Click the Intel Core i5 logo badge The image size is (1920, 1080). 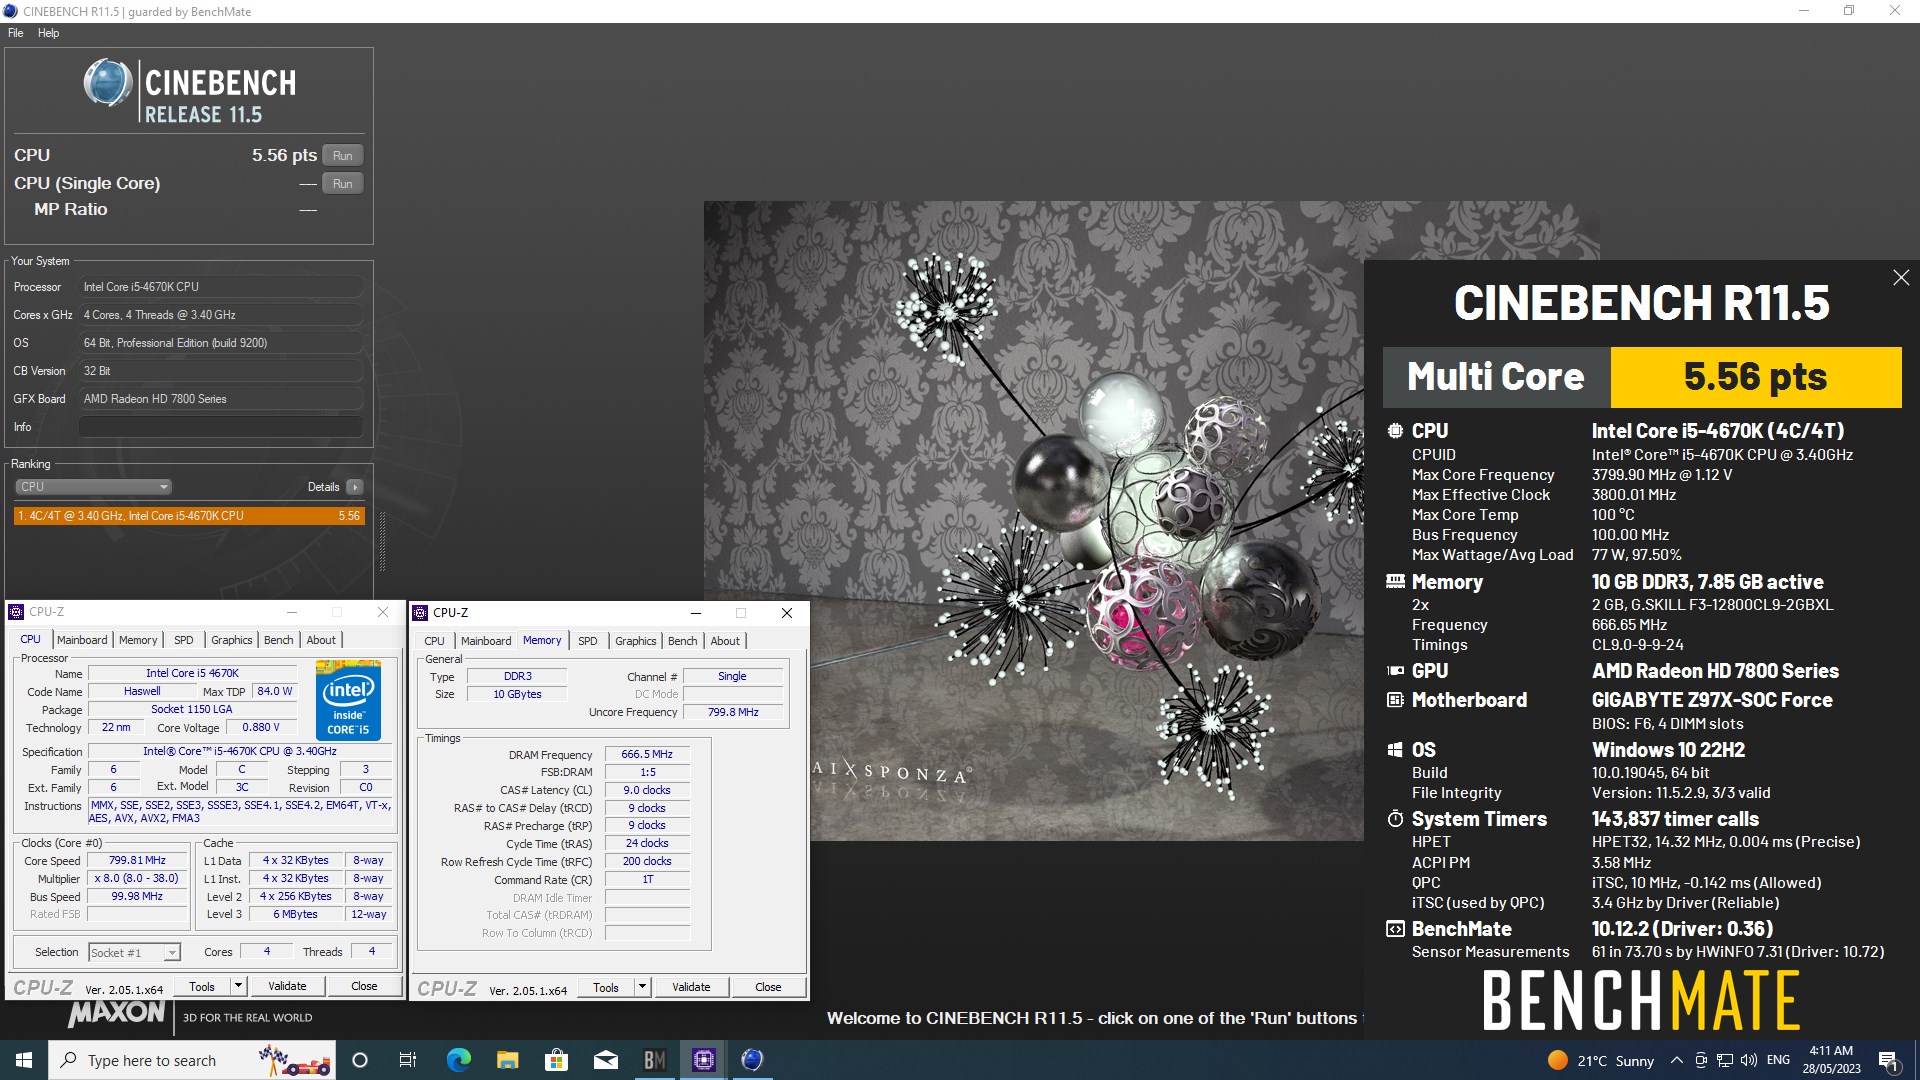pos(349,700)
